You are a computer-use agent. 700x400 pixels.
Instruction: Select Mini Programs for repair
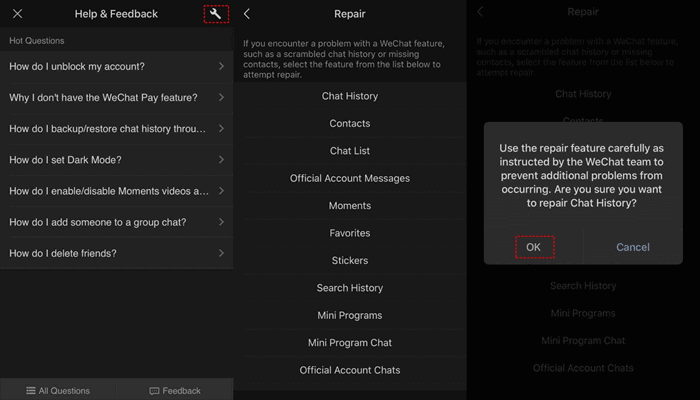[x=349, y=315]
